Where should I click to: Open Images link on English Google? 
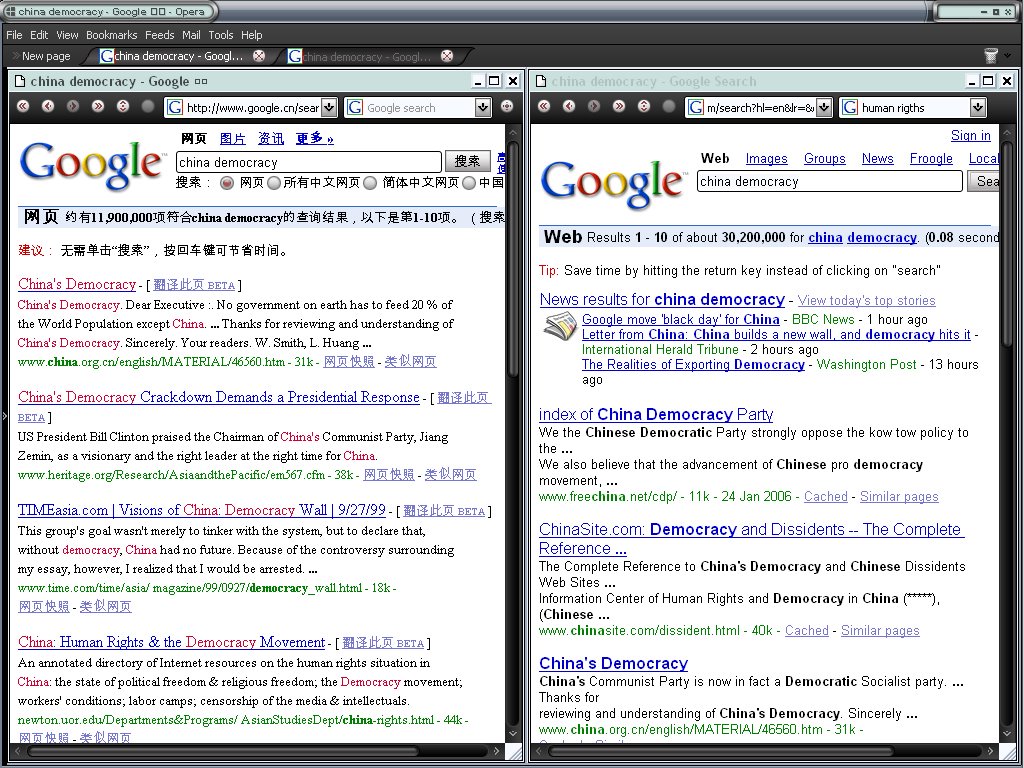[766, 159]
